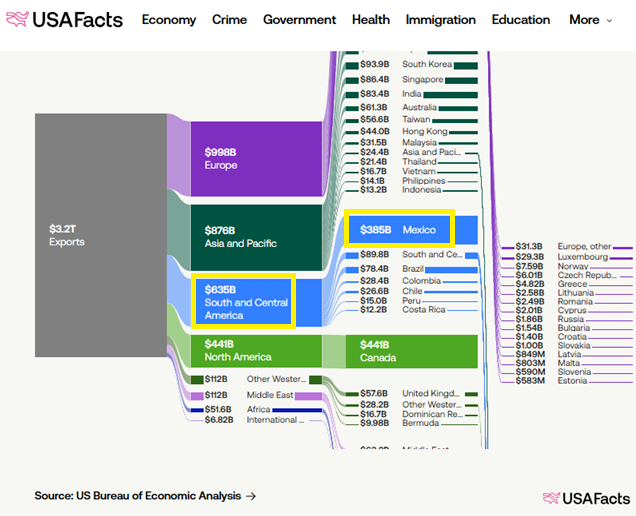Click the Thailand $21.4B label
This screenshot has width=636, height=516.
coord(398,162)
